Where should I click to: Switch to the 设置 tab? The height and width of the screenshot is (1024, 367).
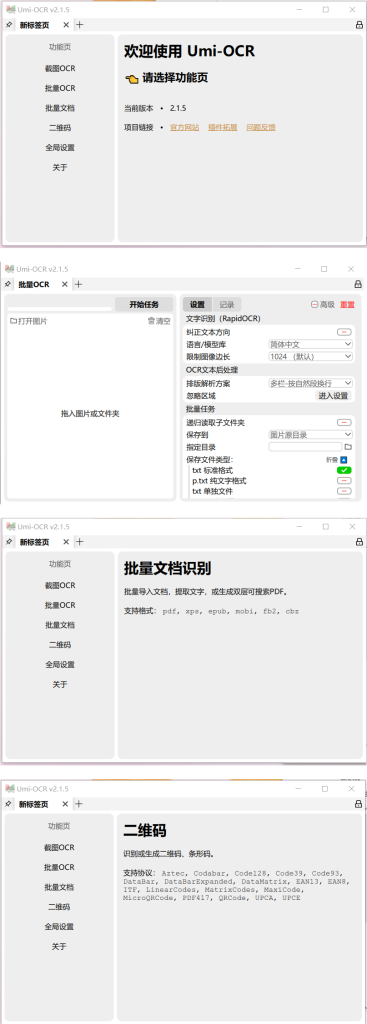[197, 304]
